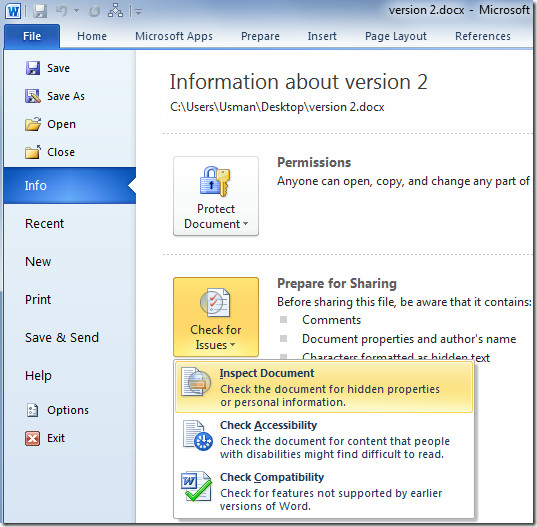
Task: Click the Options text label in sidebar
Action: [68, 410]
